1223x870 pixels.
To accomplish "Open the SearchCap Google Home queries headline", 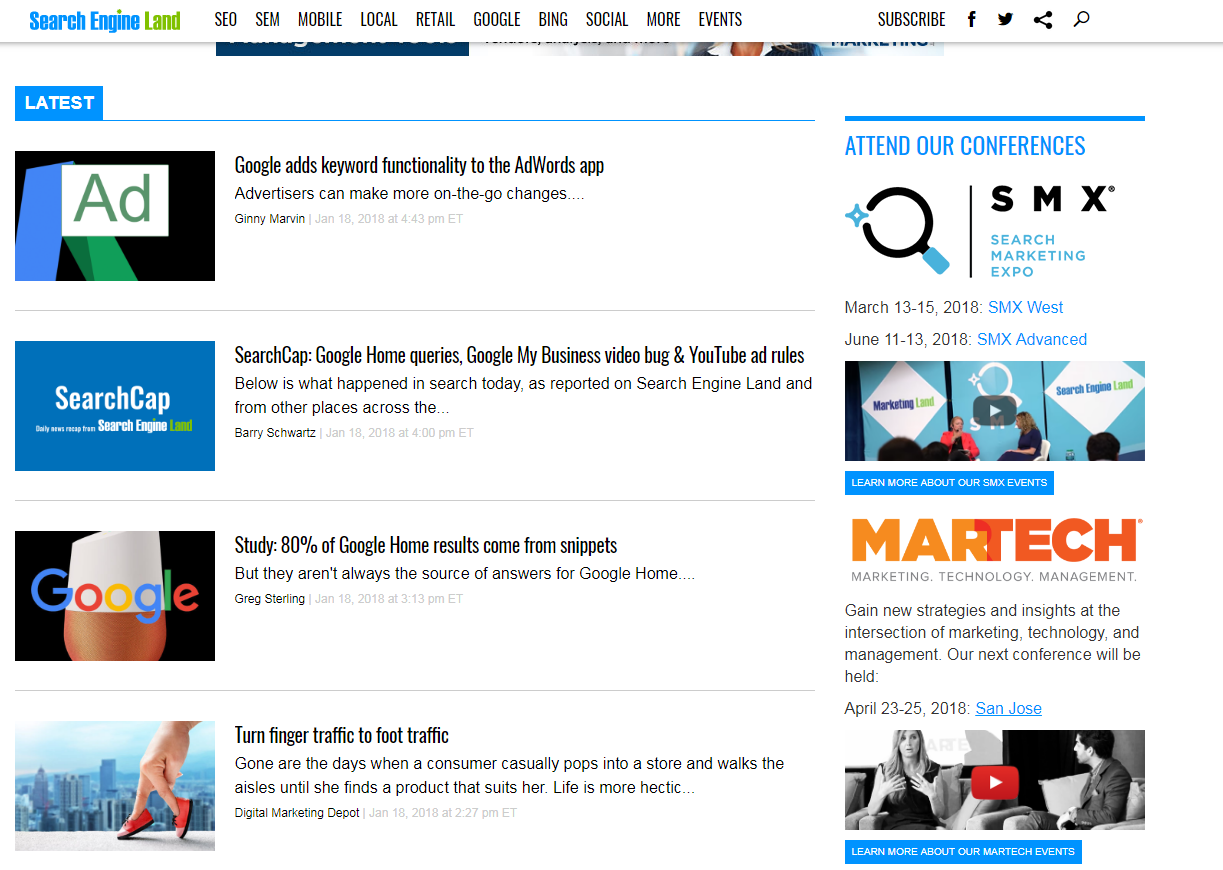I will [x=519, y=355].
